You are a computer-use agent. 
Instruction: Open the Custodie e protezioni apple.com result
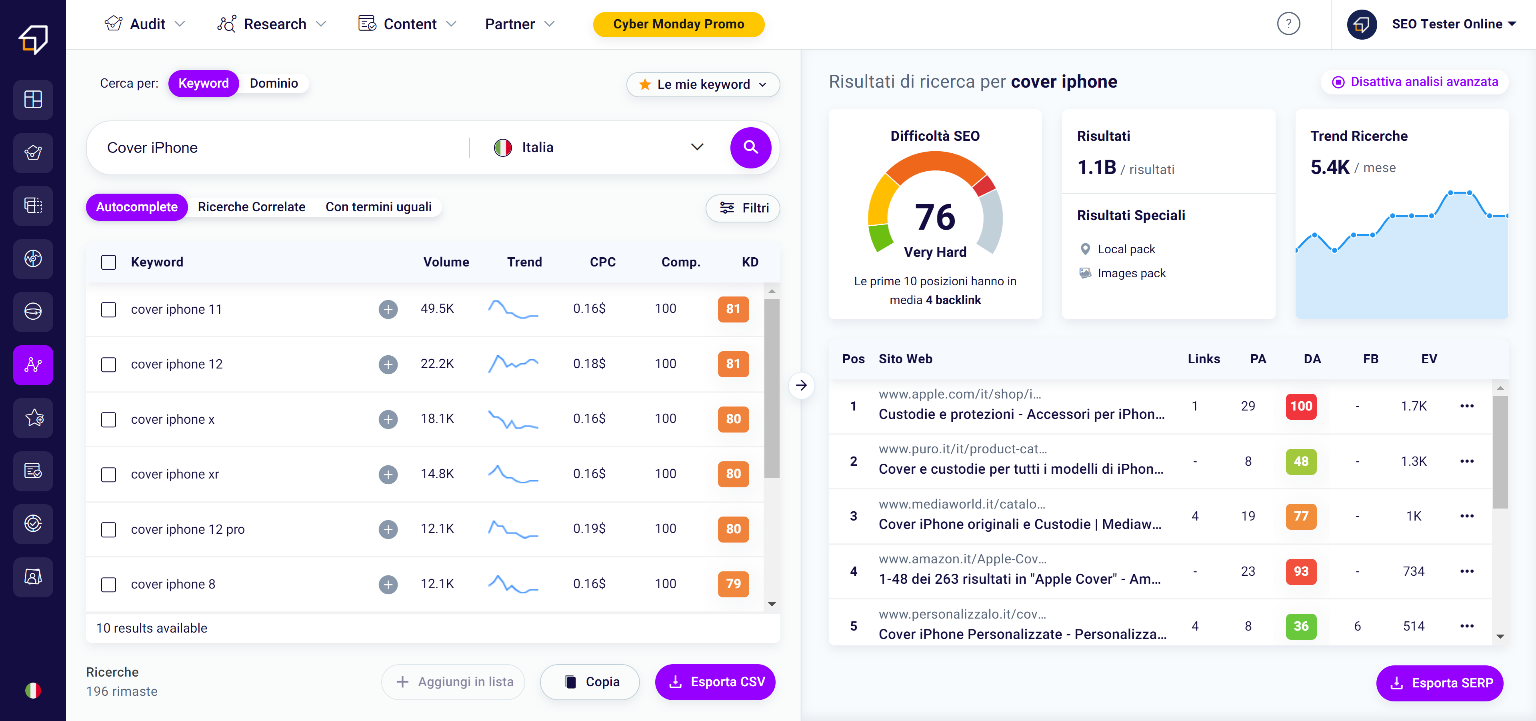tap(1022, 414)
